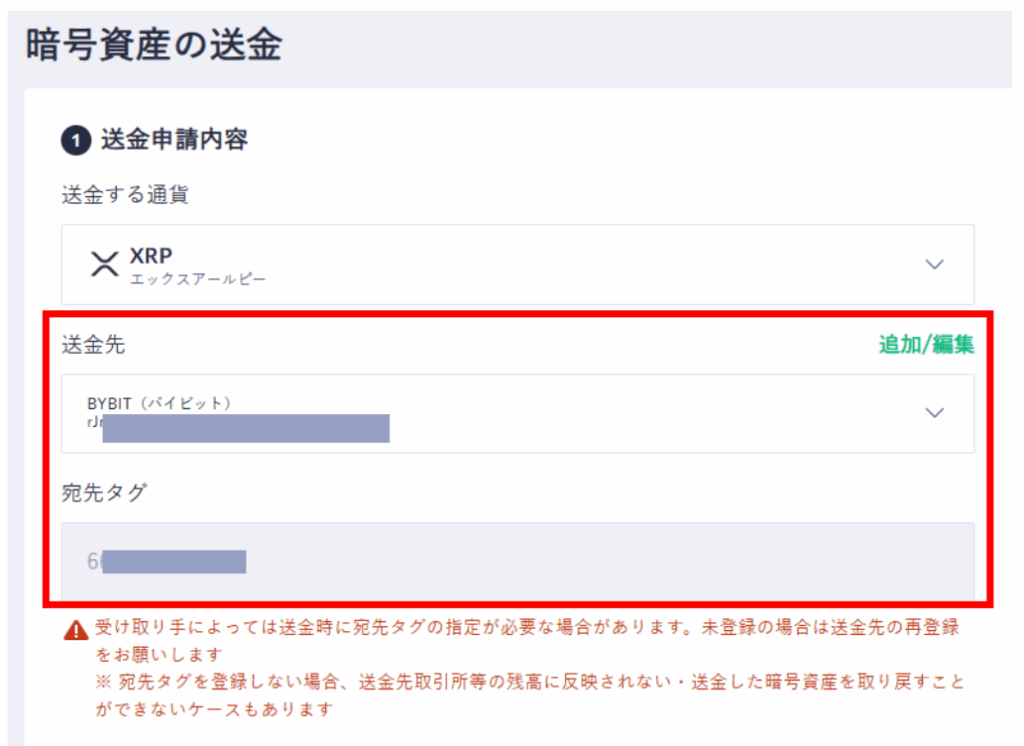Expand the 送金する通貨 dropdown chevron
Viewport: 1024px width, 746px height.
934,264
